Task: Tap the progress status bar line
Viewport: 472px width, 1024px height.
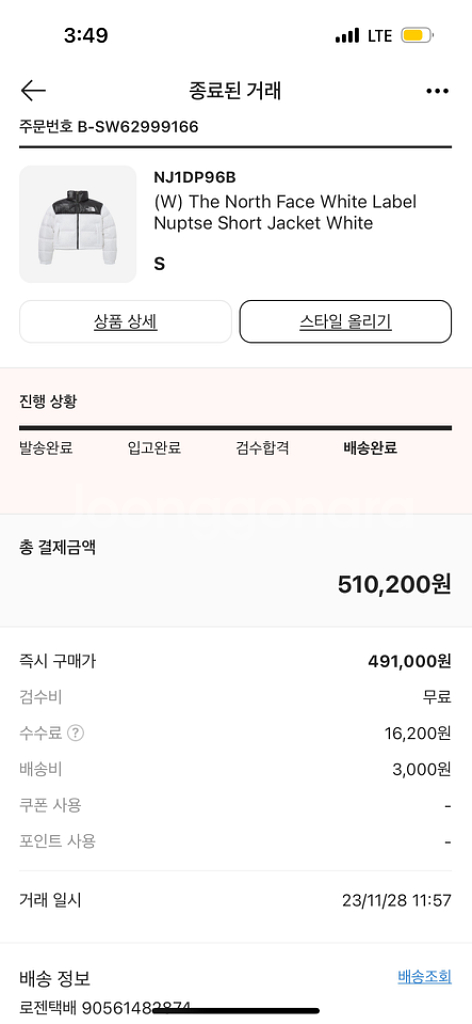Action: (x=236, y=428)
